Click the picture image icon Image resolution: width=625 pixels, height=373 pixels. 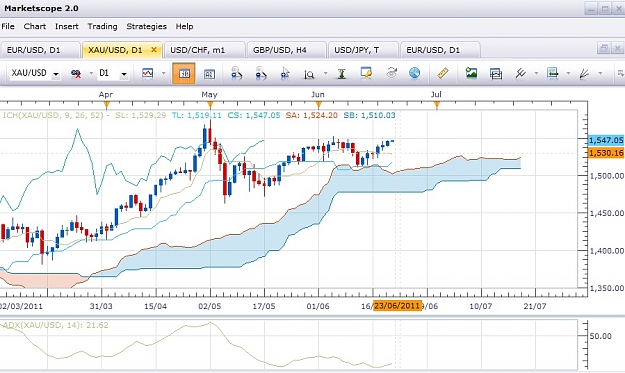click(471, 73)
